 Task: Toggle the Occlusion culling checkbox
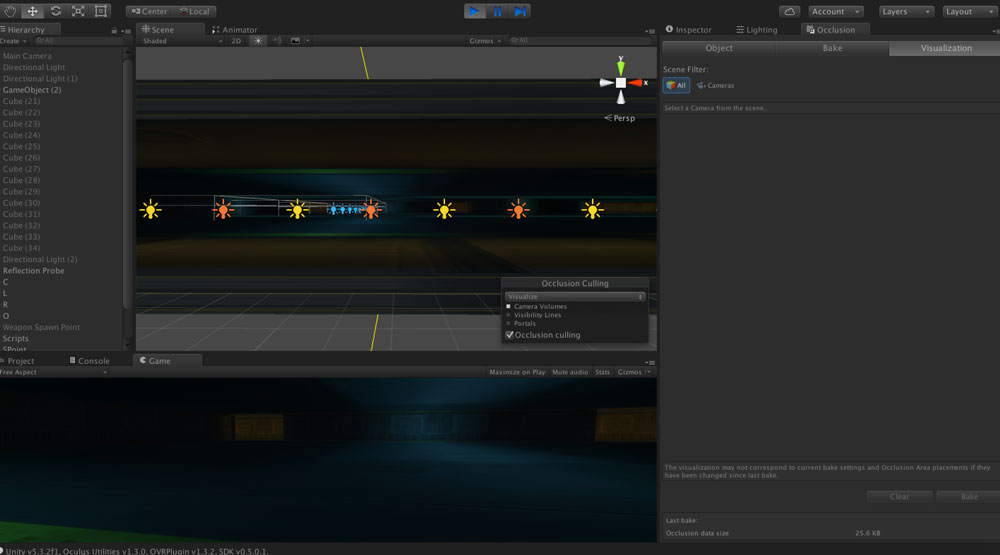click(510, 335)
